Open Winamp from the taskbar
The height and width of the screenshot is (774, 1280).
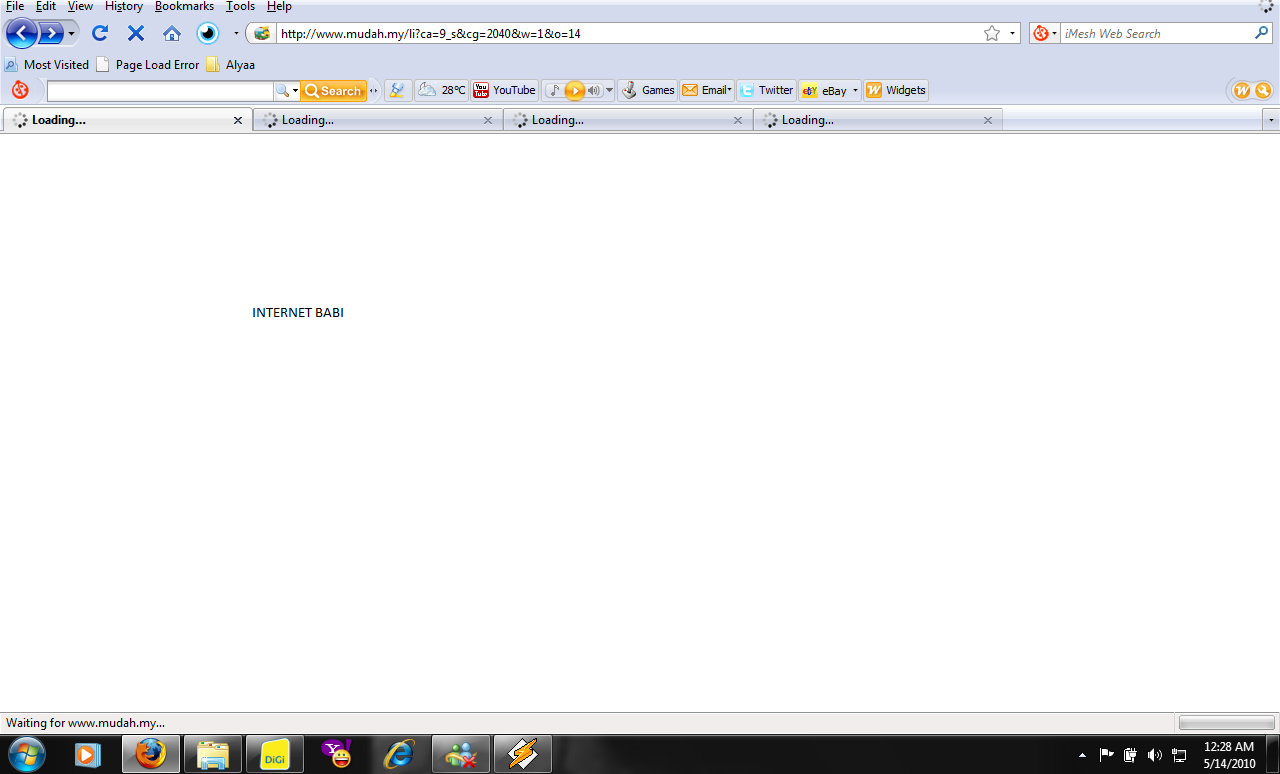point(522,754)
